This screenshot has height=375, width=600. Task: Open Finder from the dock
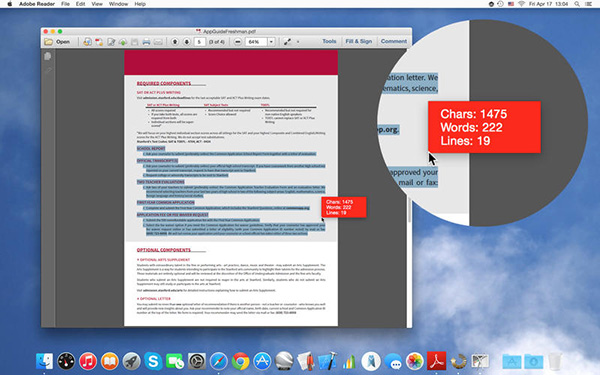point(44,361)
